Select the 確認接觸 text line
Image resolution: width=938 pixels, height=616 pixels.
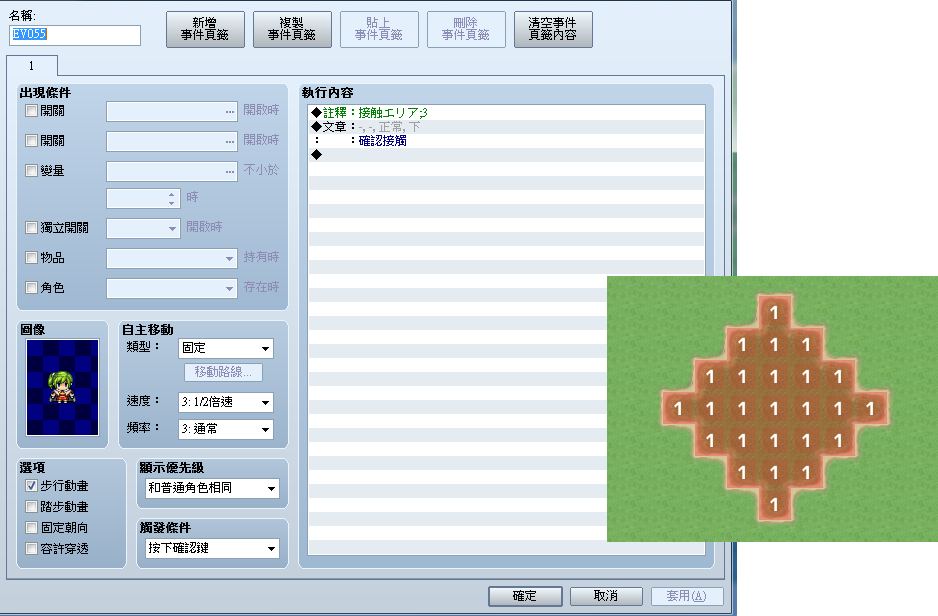pyautogui.click(x=507, y=141)
